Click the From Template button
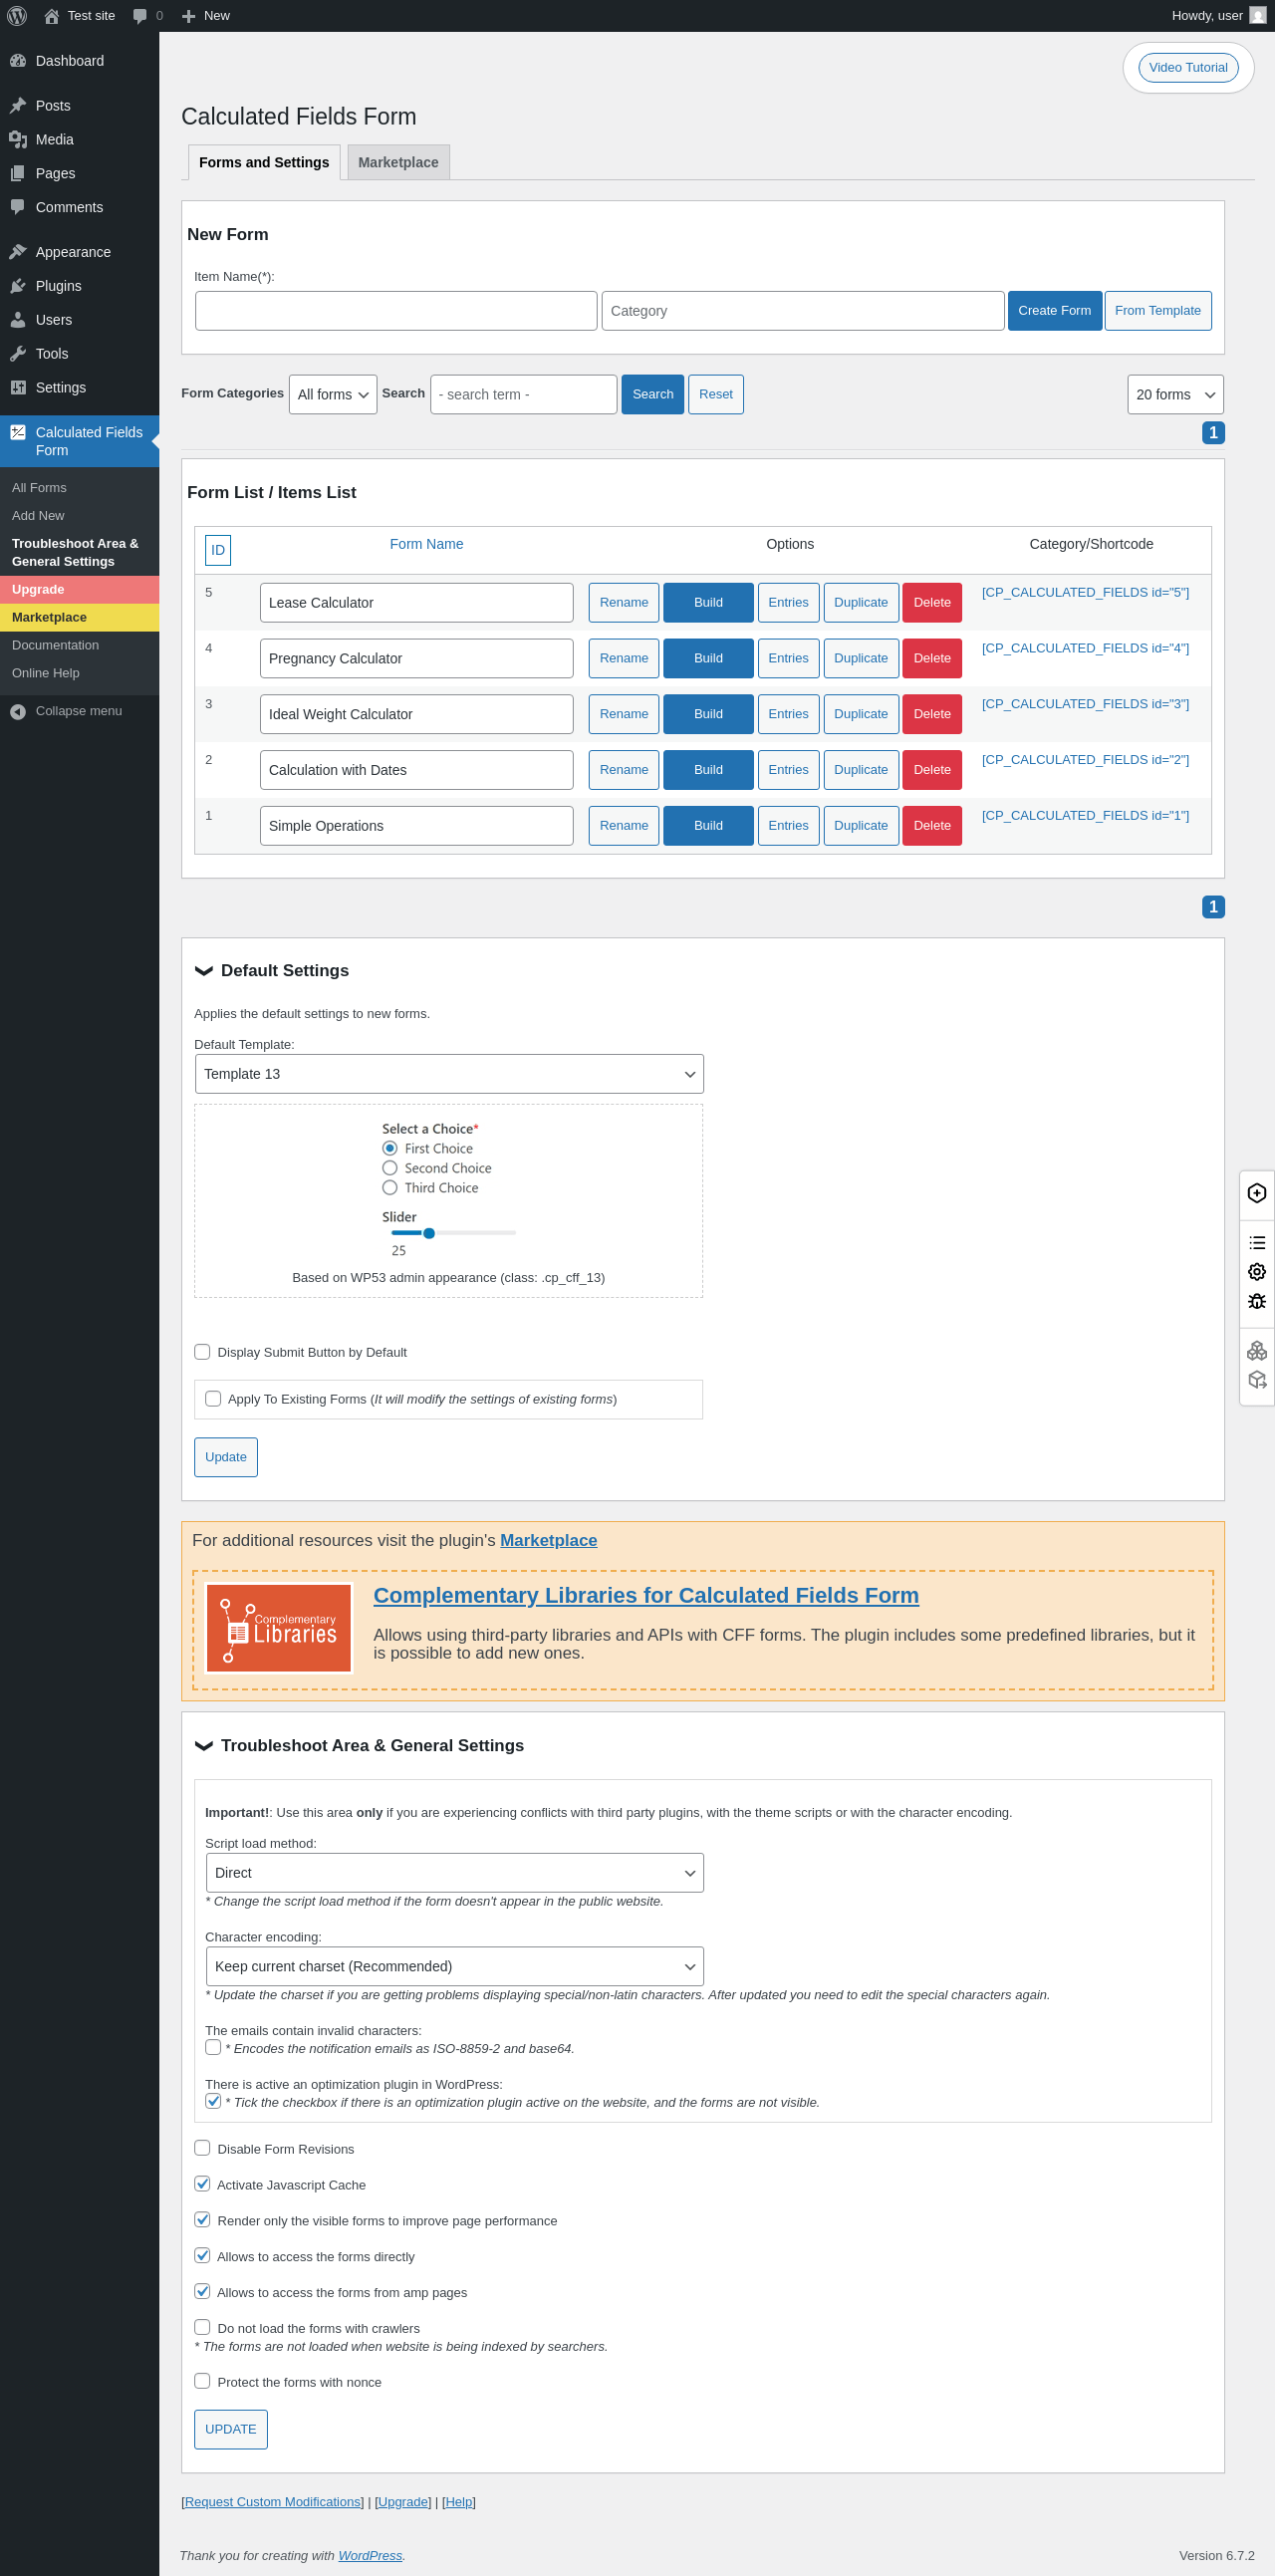 click(1158, 311)
